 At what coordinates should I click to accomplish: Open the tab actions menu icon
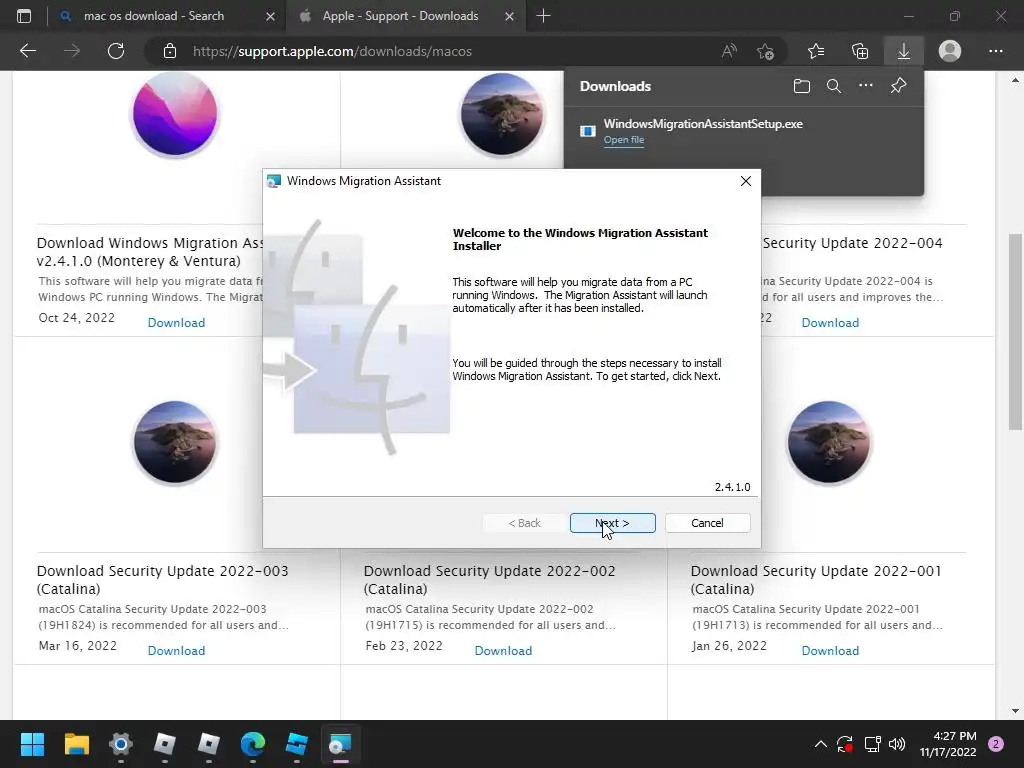coord(24,16)
